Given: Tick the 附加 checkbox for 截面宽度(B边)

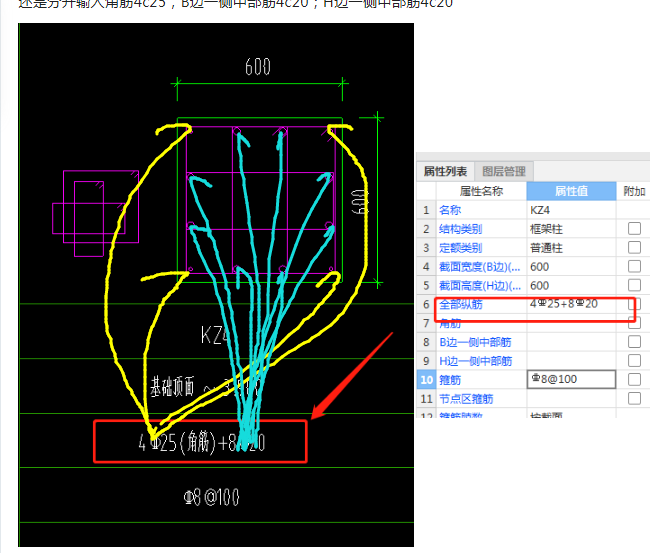Looking at the screenshot, I should point(634,266).
